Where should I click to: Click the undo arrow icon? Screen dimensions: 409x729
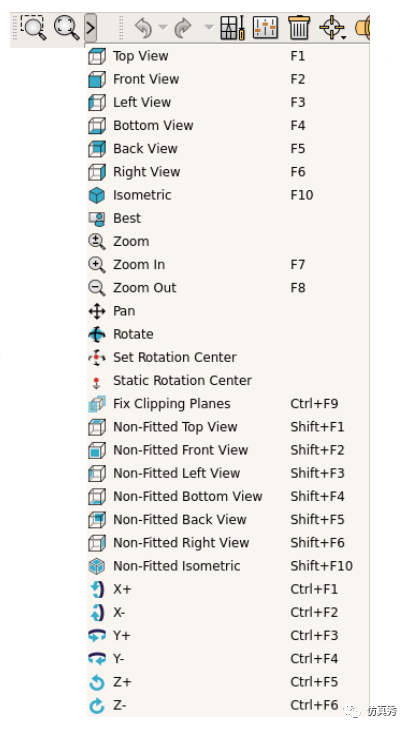(144, 28)
